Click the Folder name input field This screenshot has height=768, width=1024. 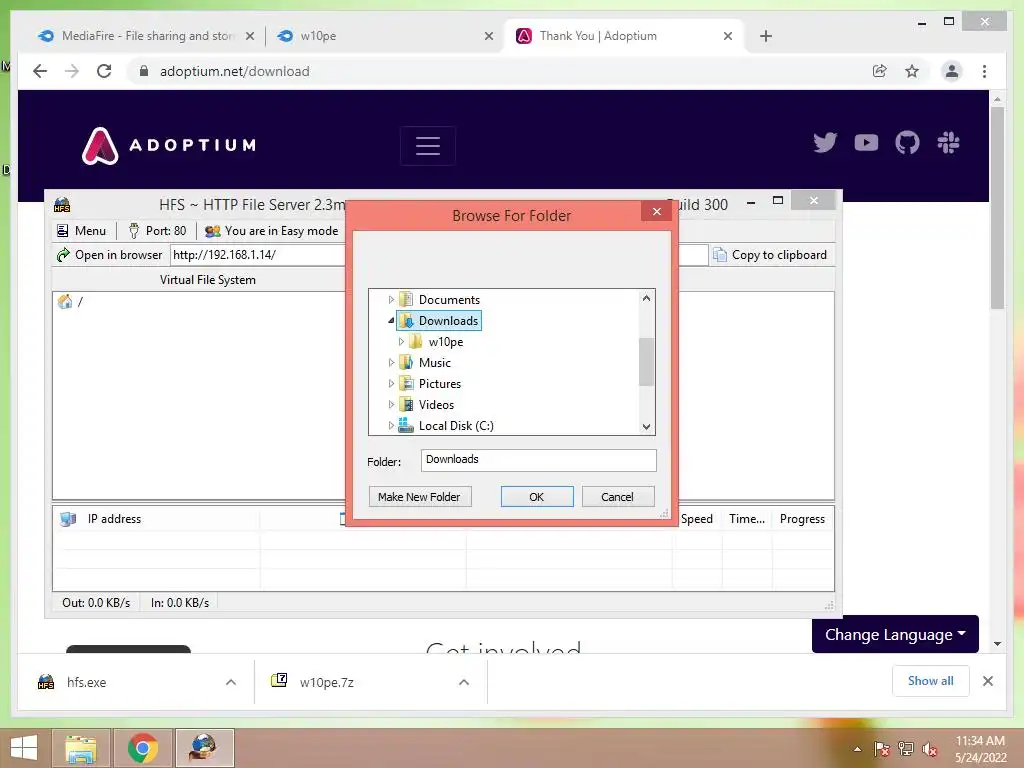pos(538,460)
